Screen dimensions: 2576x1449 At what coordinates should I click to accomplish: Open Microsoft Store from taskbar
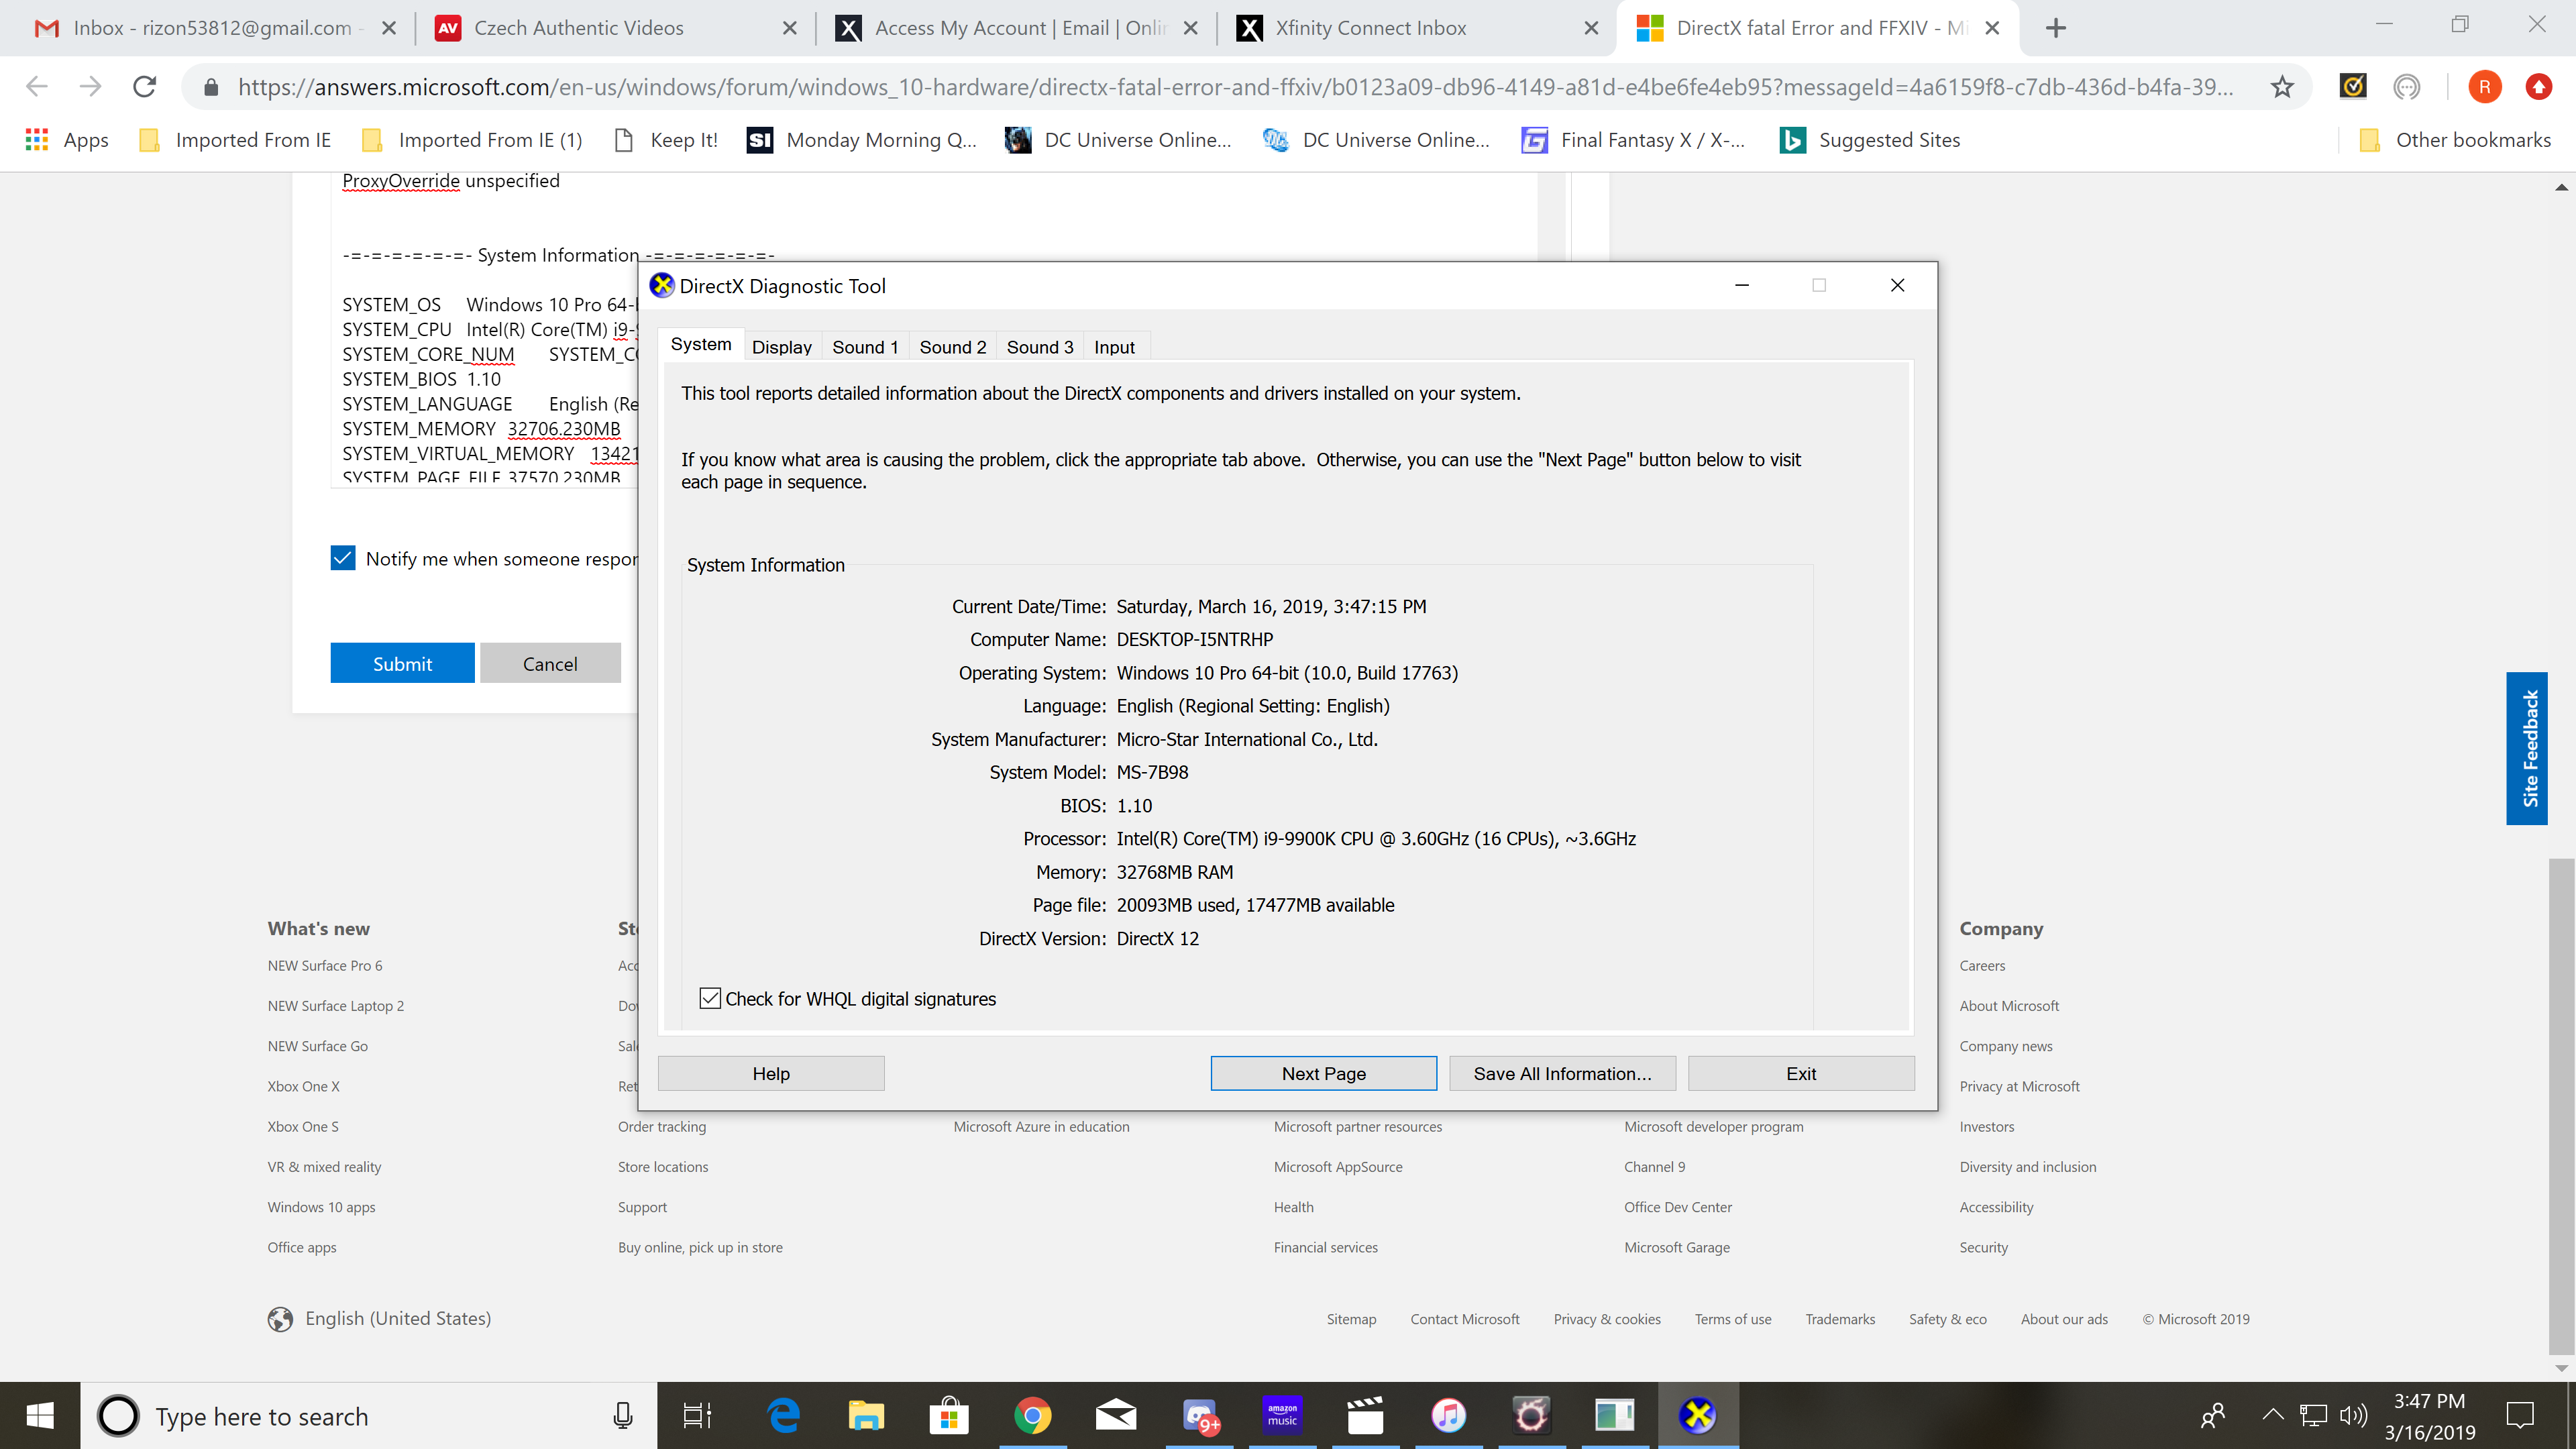coord(949,1416)
